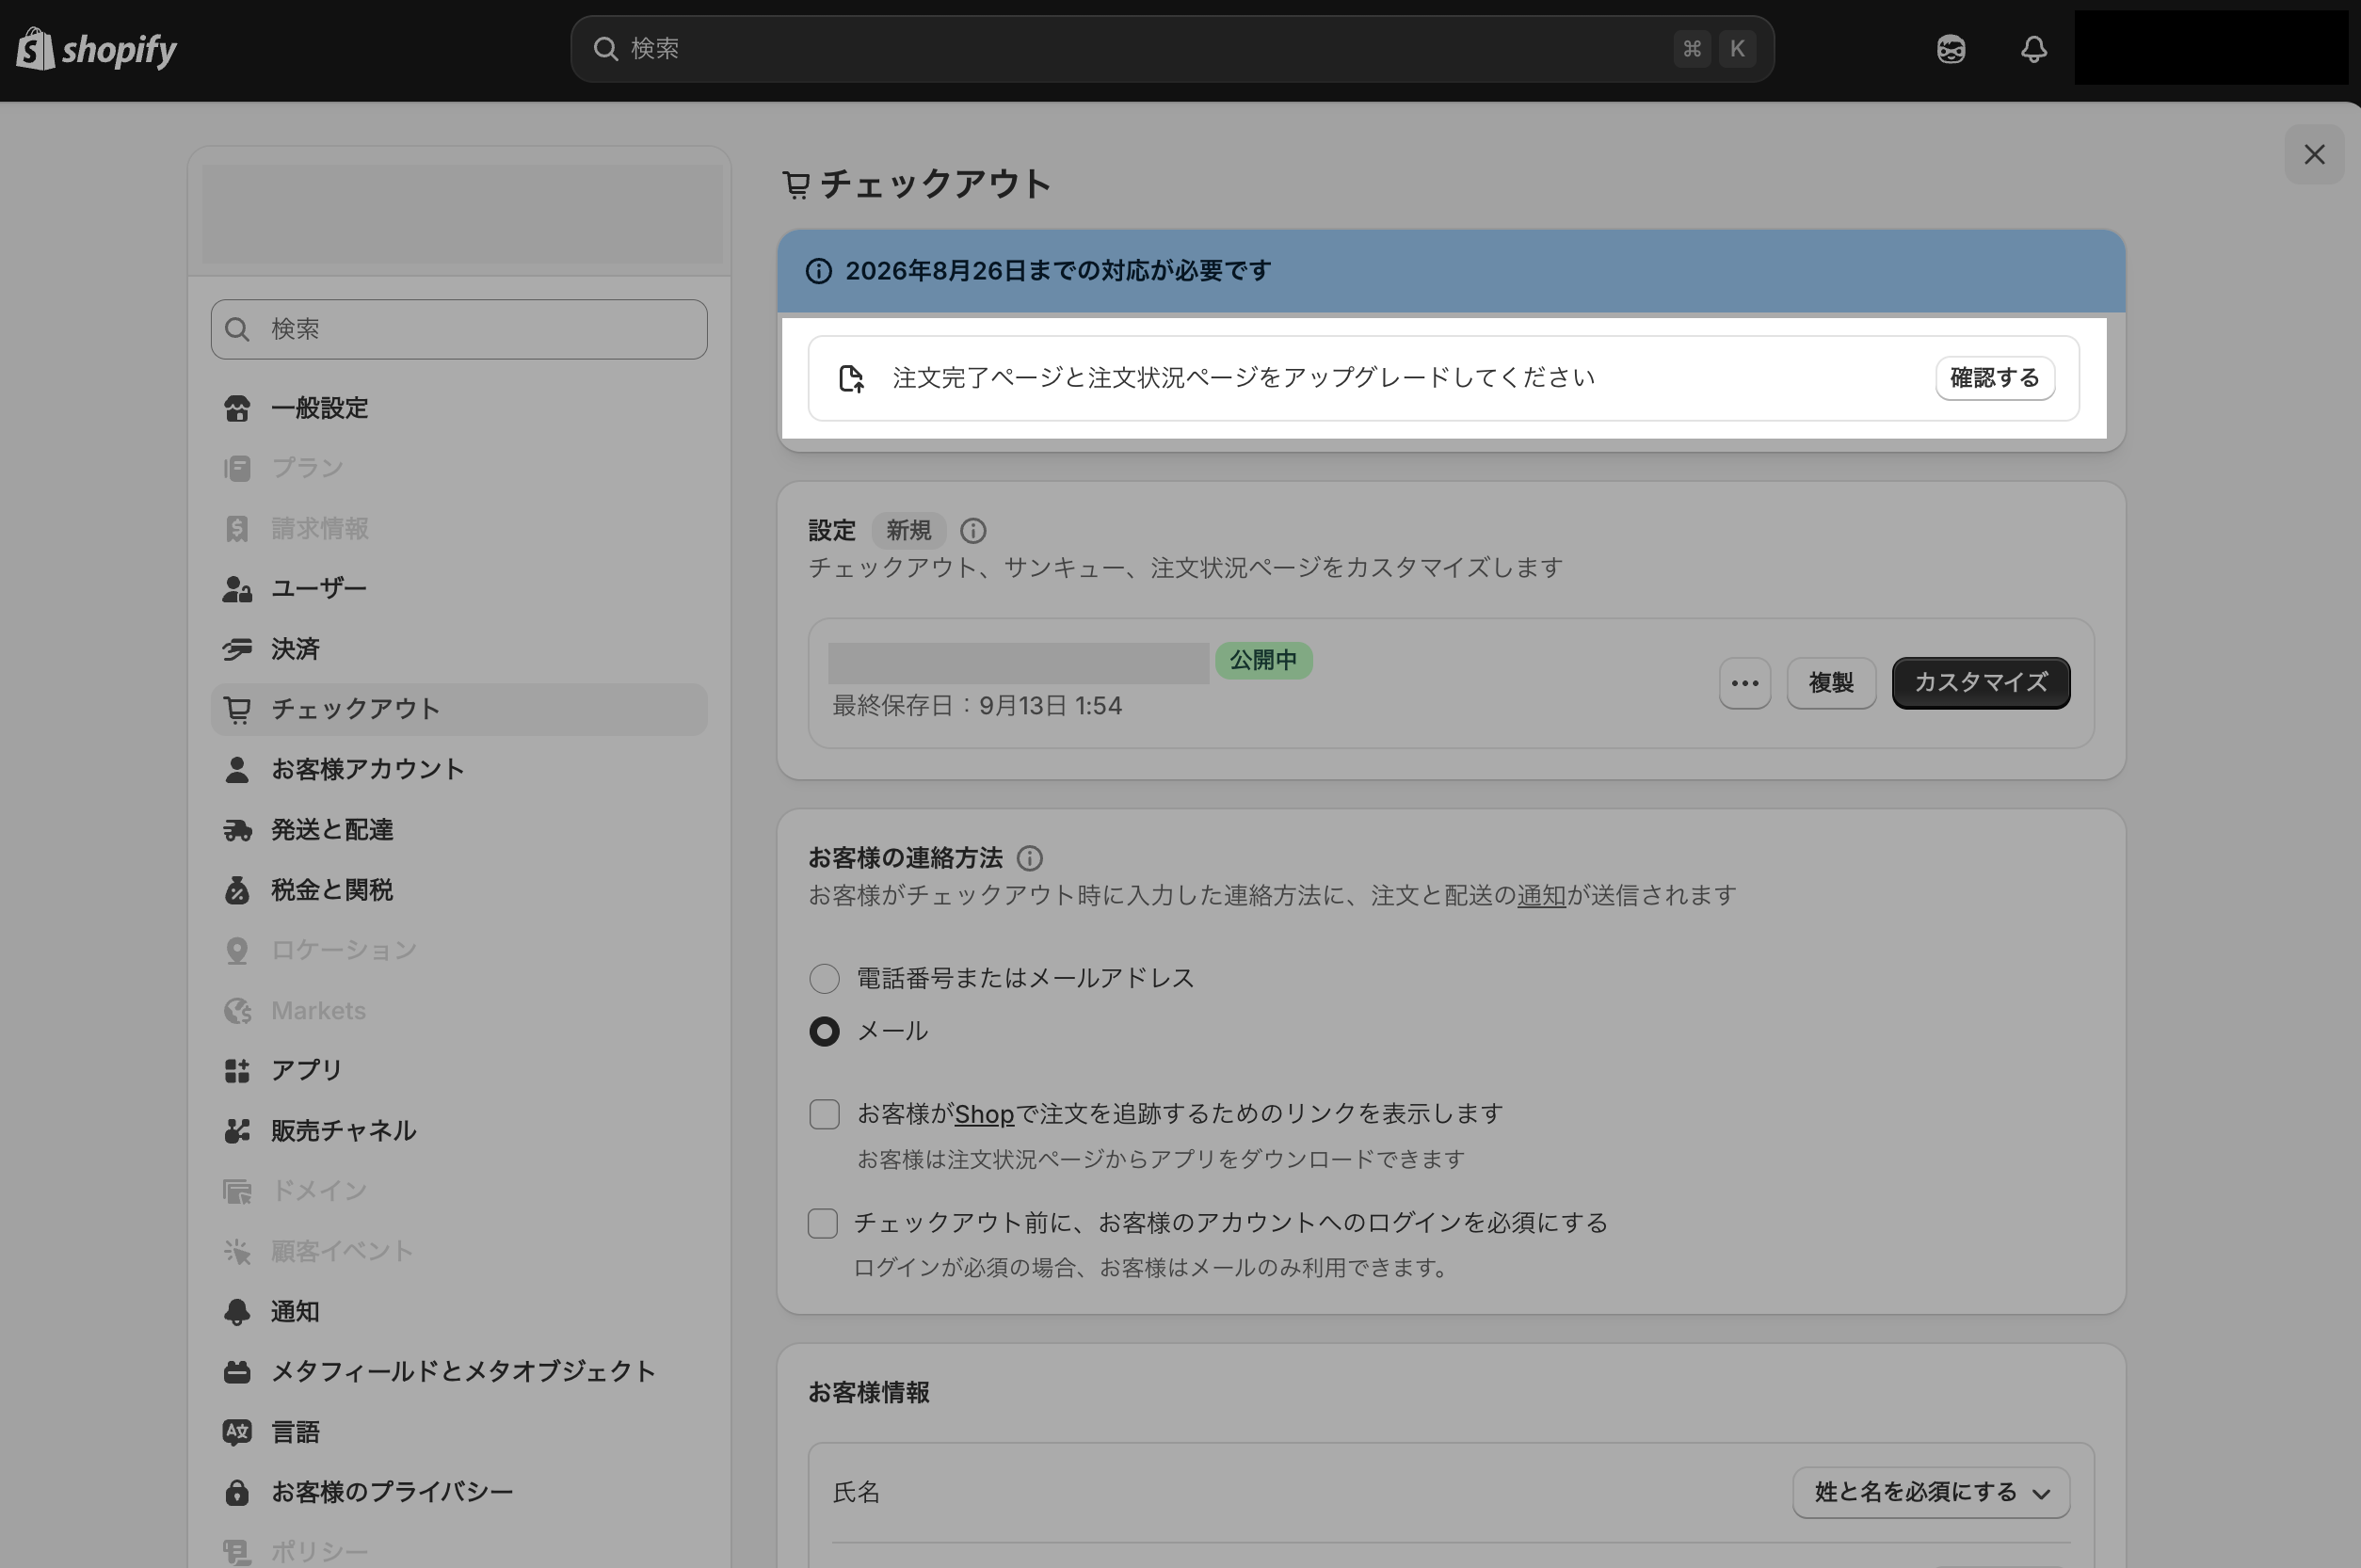This screenshot has height=1568, width=2361.
Task: Open the three-dot menu for the checkout configuration
Action: [x=1744, y=683]
